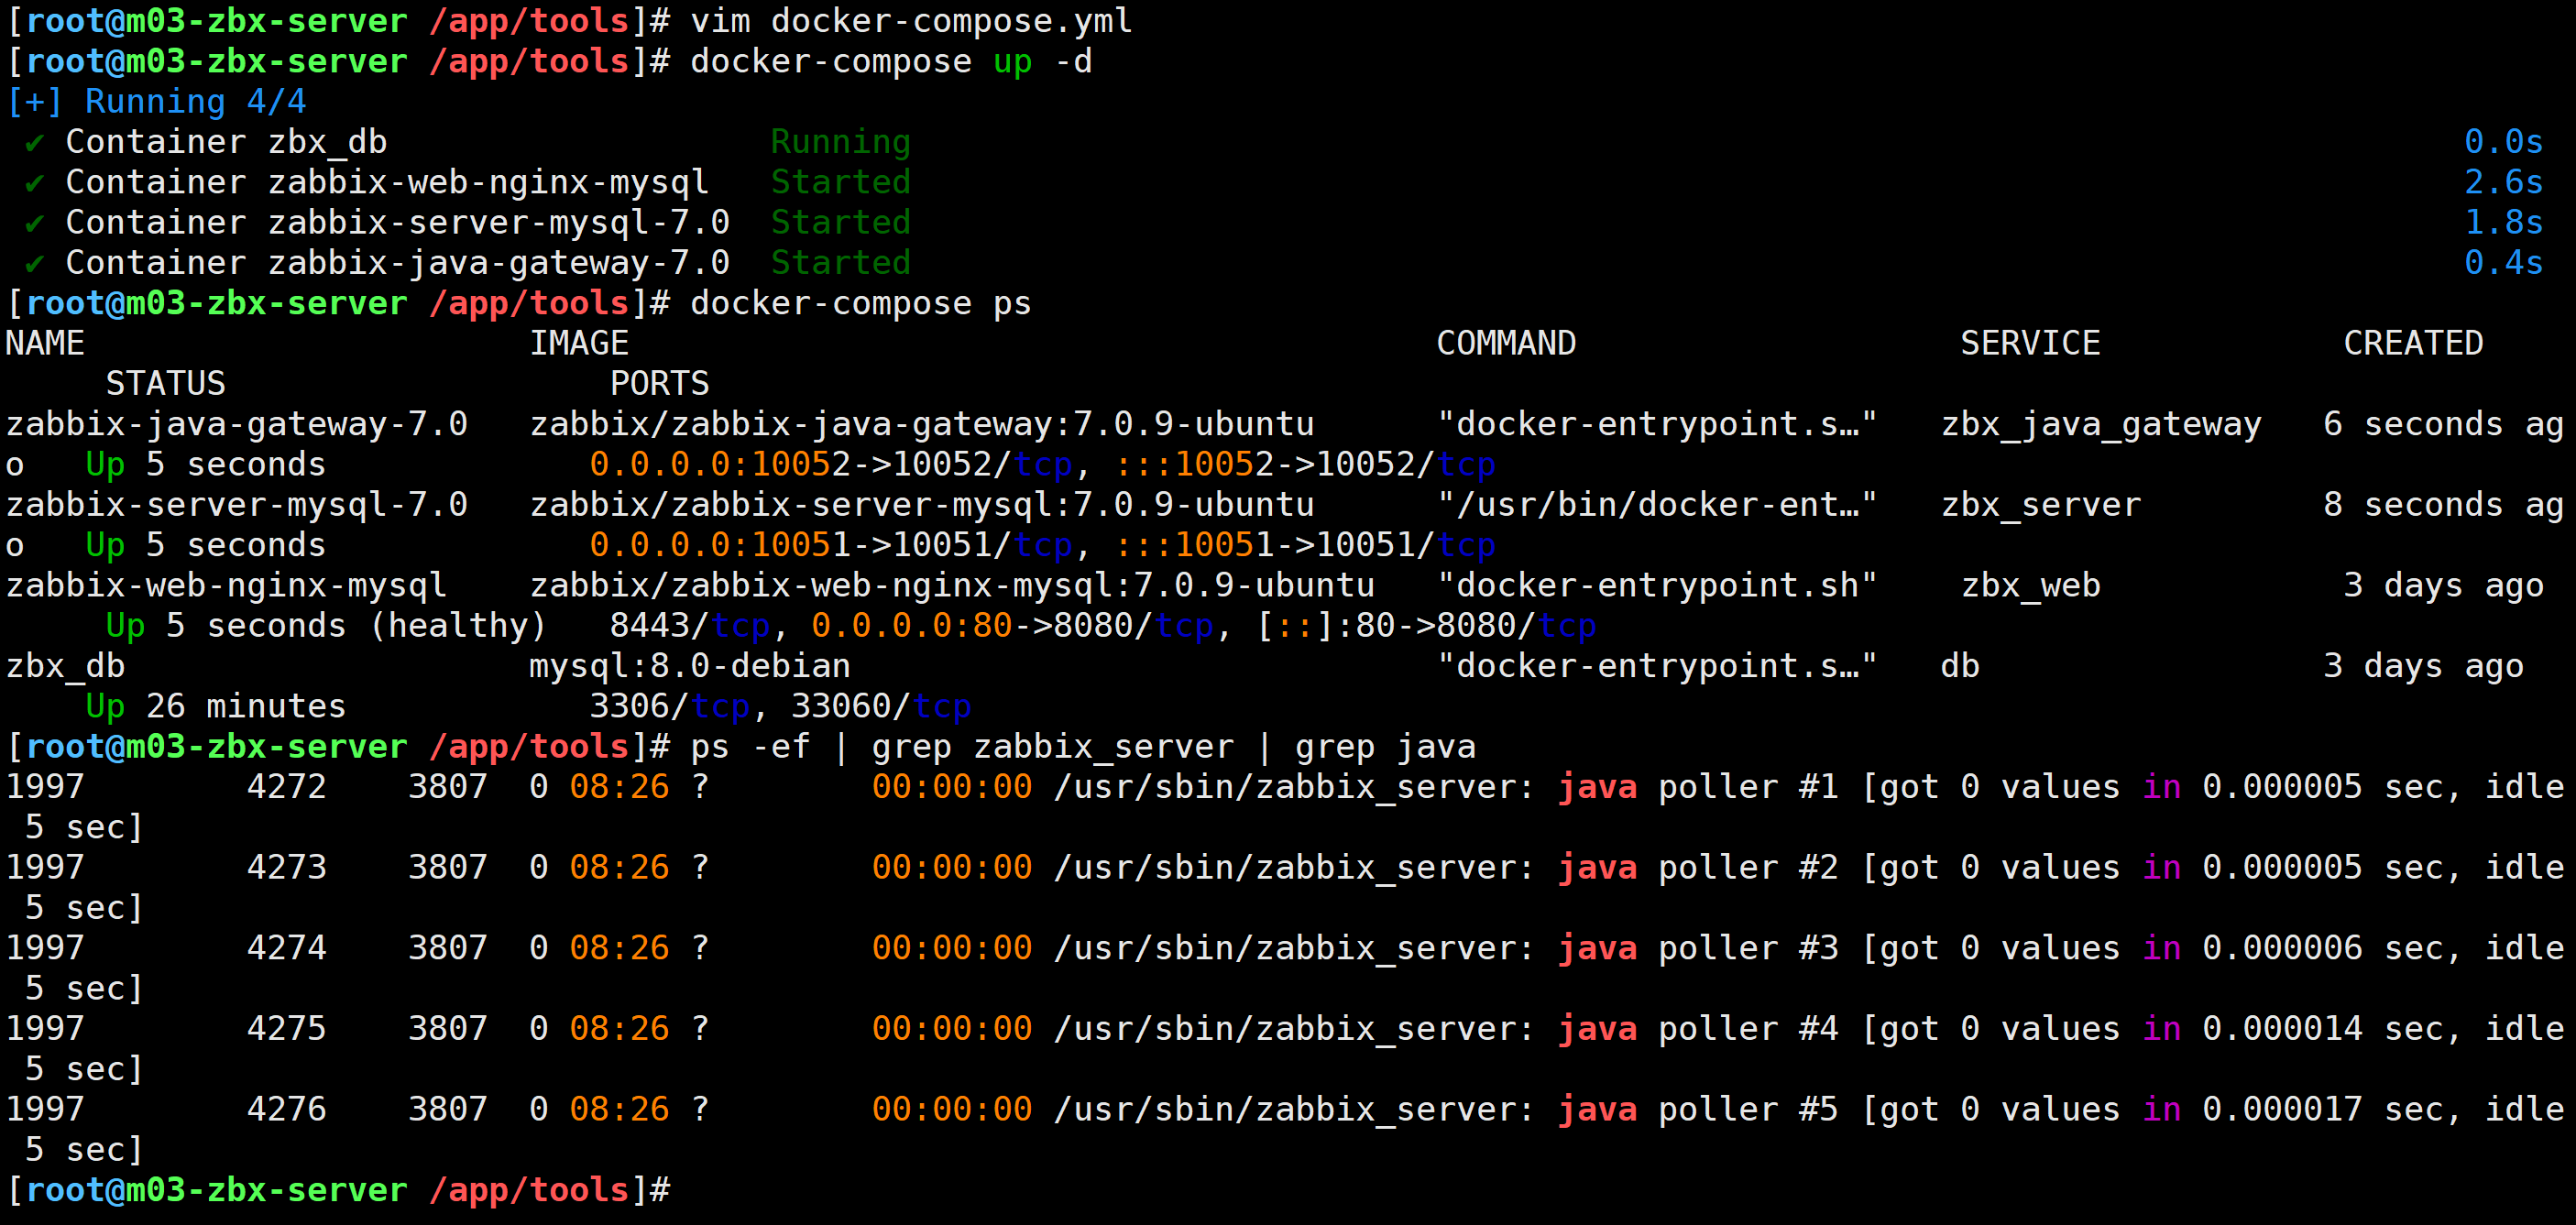Click the 'CREATED' column header

[2413, 343]
